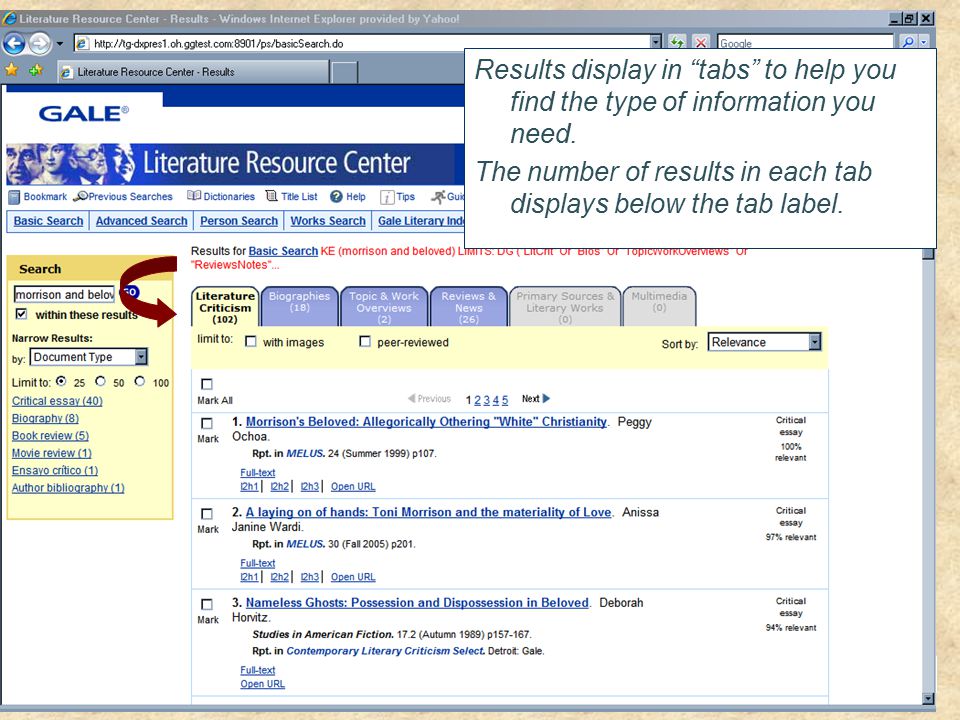Narrow results to Ensayo crítico (1)
960x720 pixels.
54,470
